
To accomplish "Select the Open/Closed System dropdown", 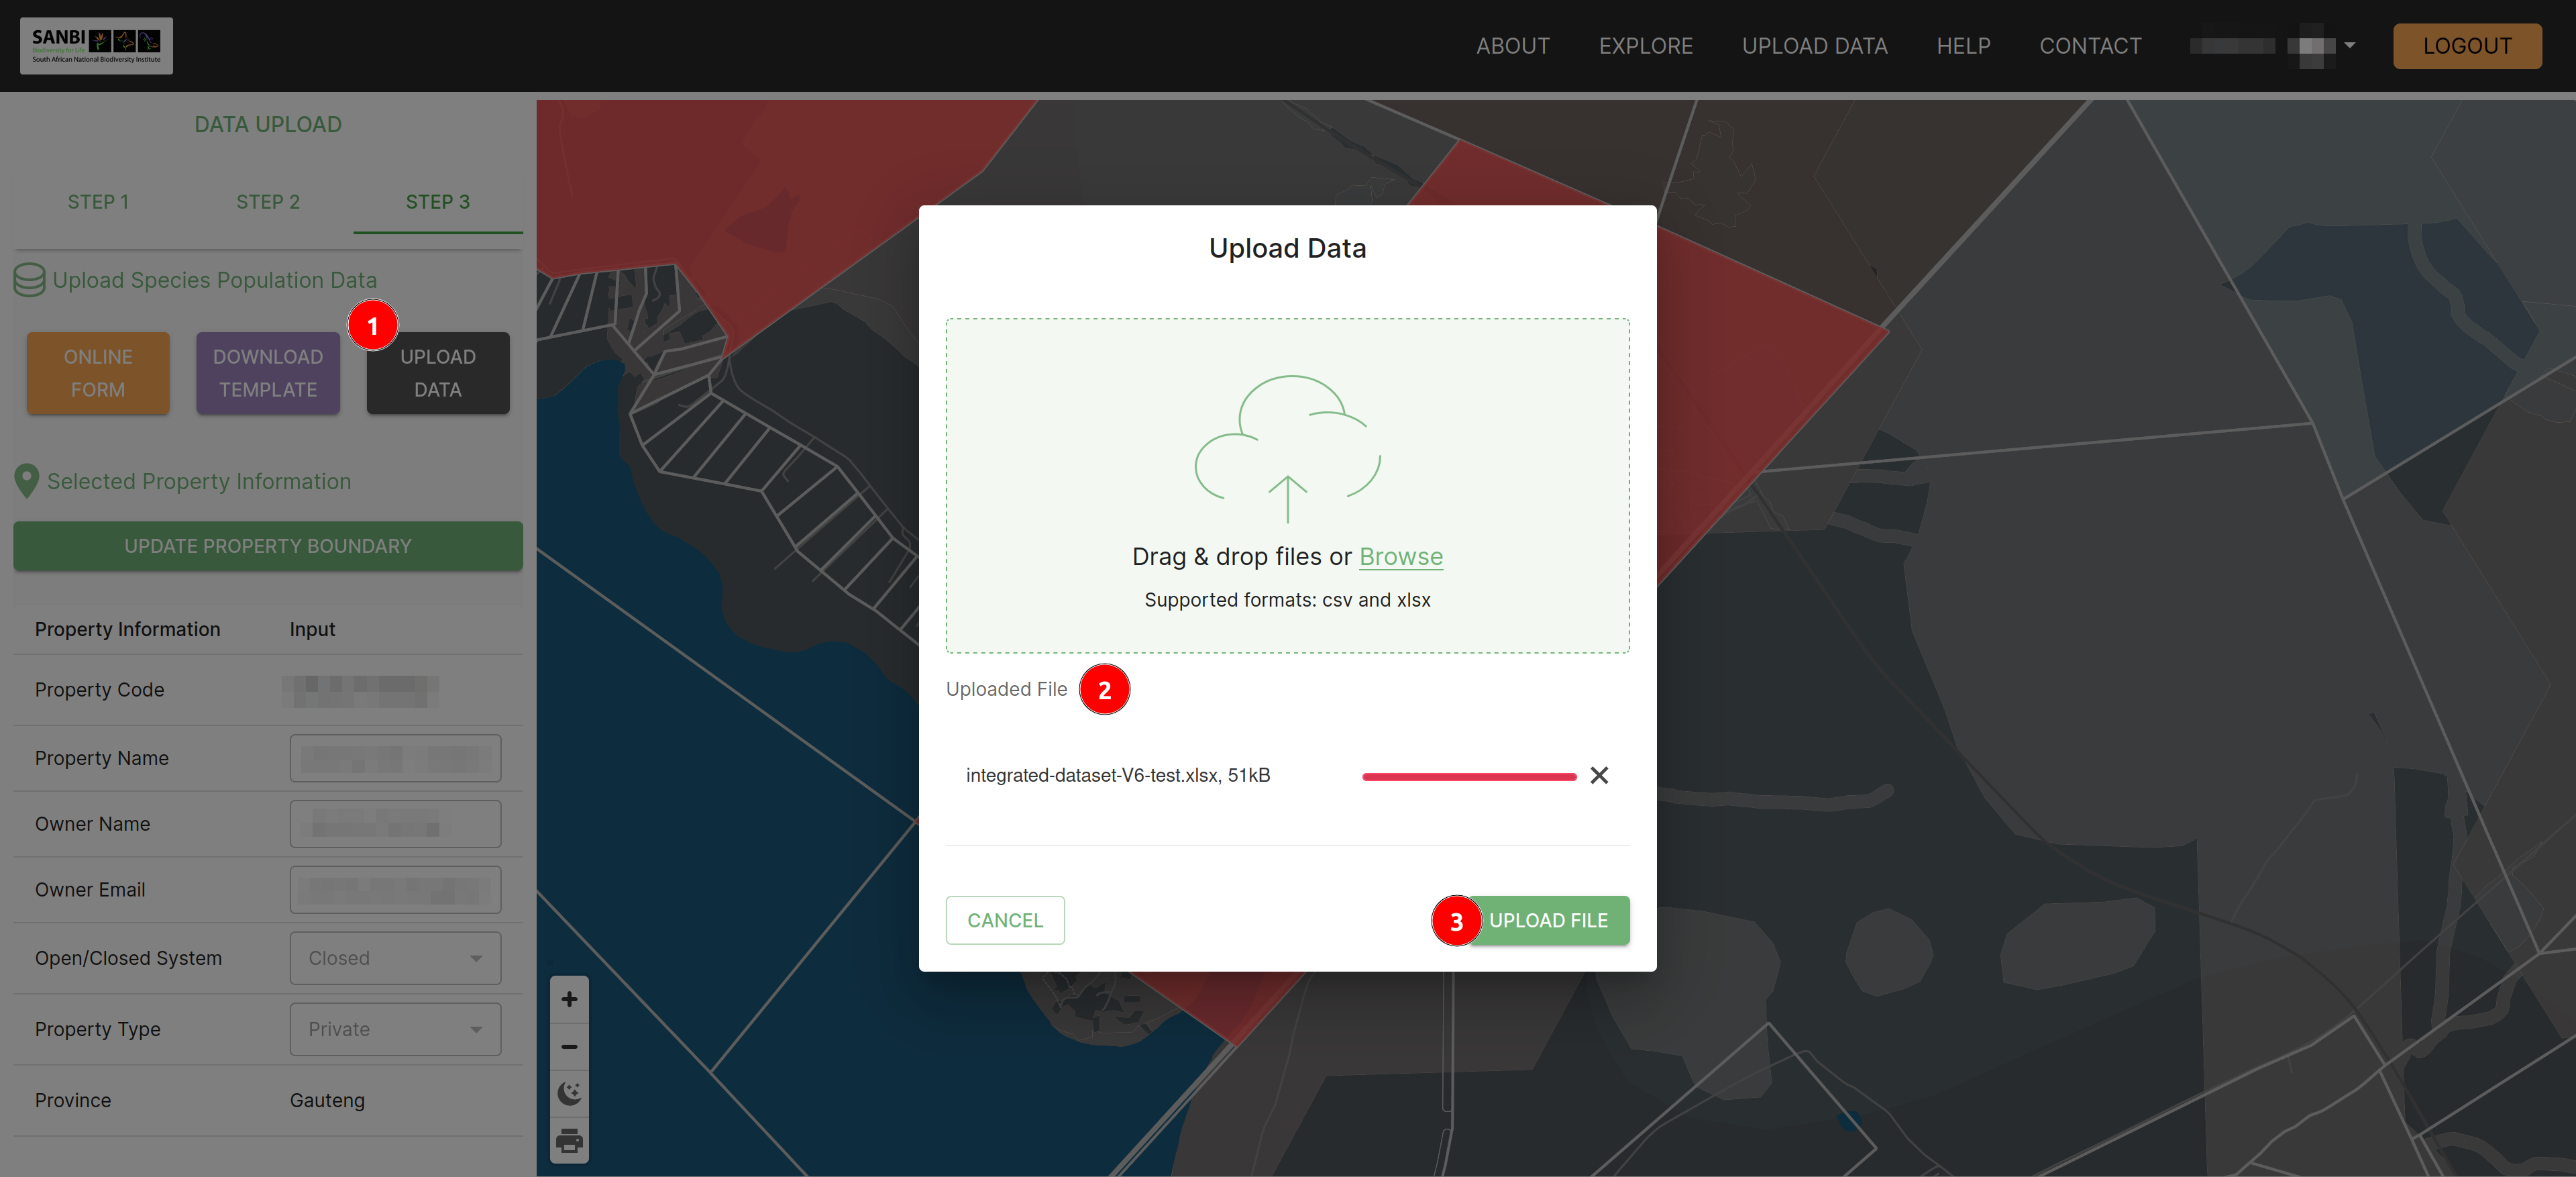I will click(394, 957).
